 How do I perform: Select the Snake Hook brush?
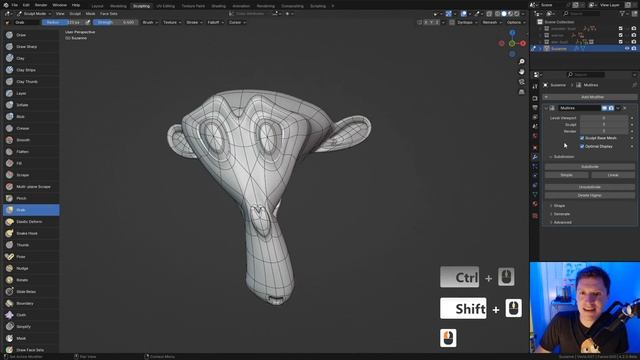point(31,233)
